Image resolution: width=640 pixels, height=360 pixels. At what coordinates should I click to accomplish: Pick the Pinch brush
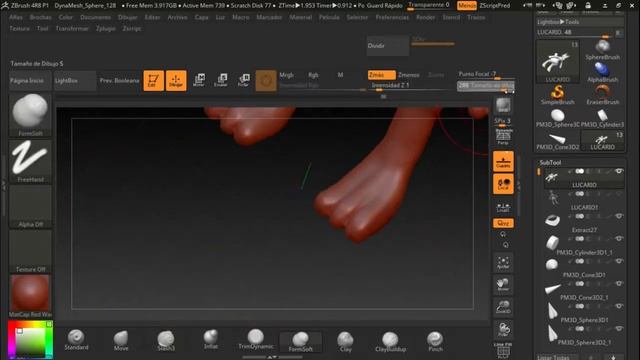click(435, 341)
